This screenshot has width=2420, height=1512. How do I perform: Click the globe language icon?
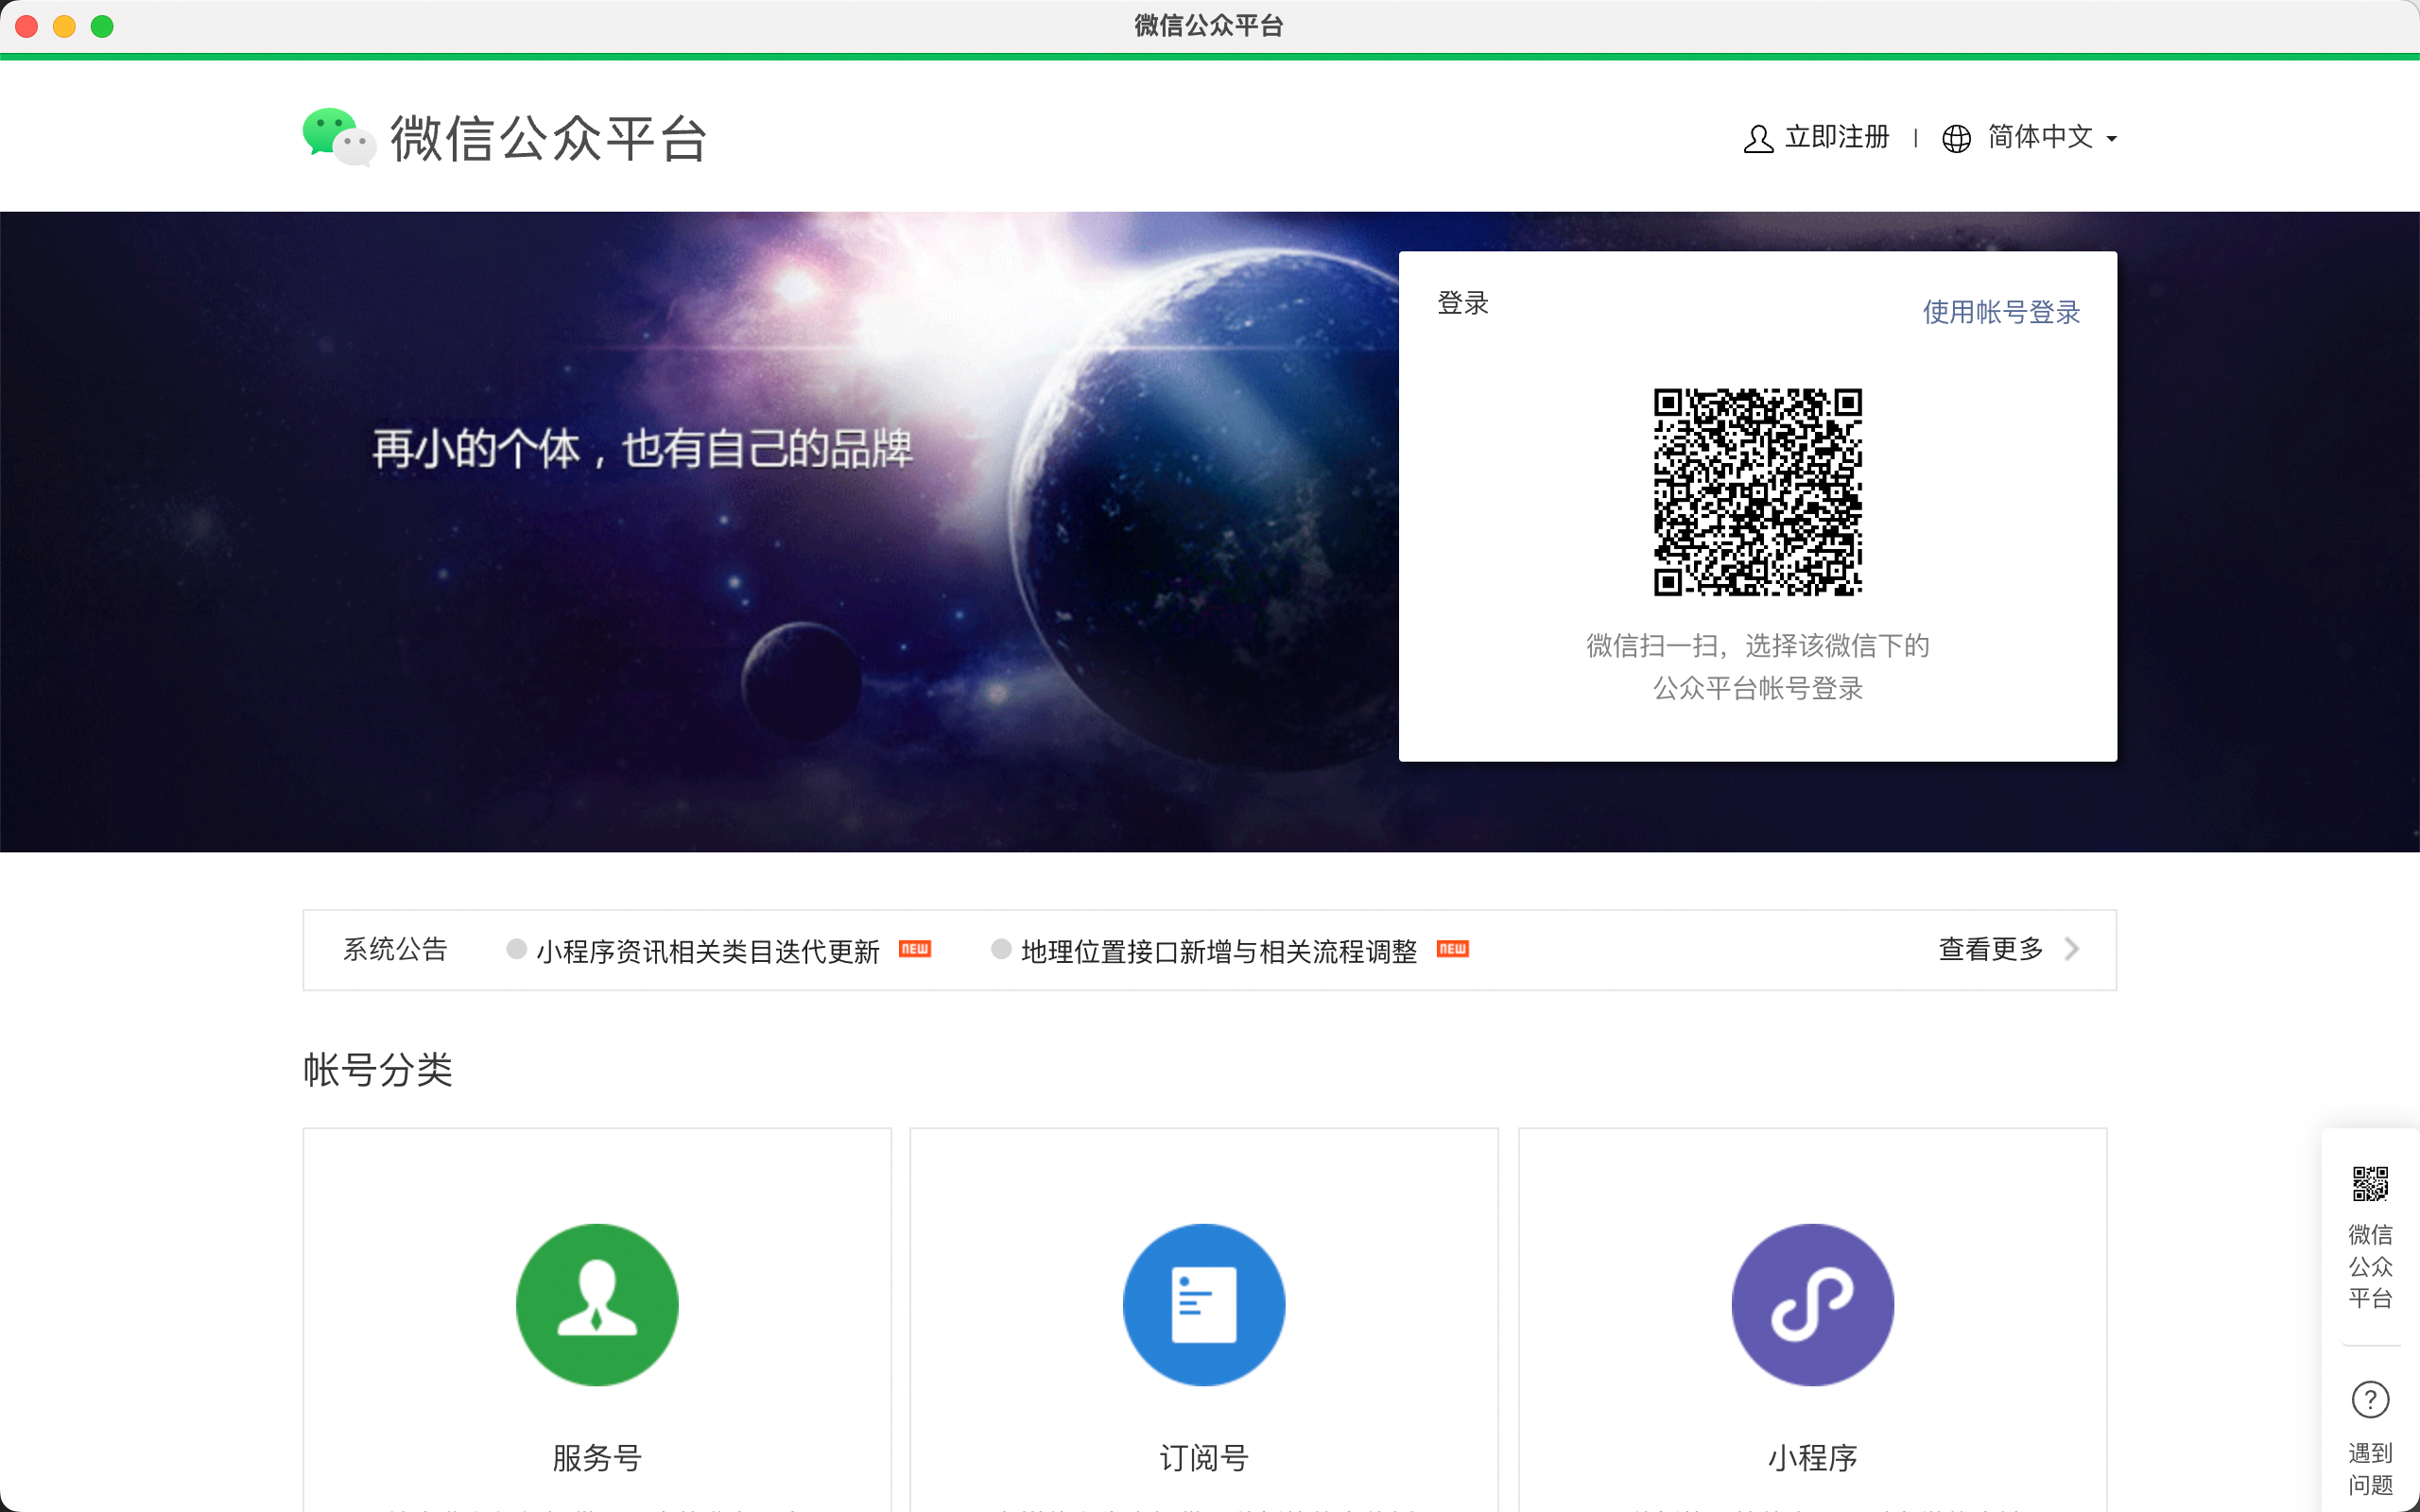coord(1956,139)
